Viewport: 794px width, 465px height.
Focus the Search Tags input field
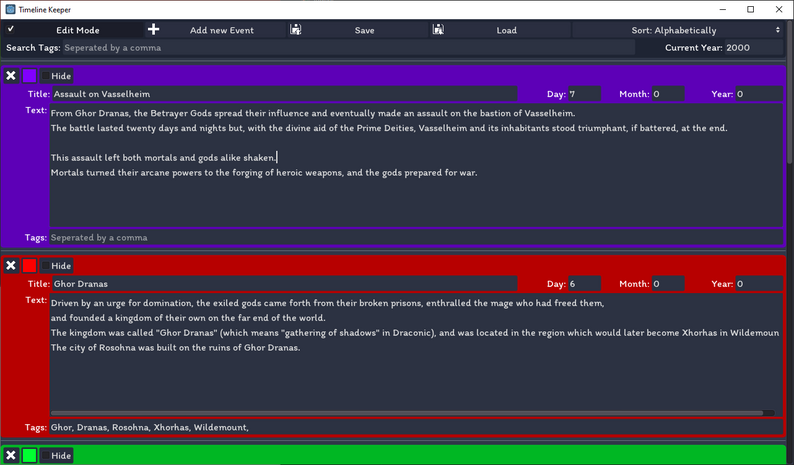[x=348, y=48]
